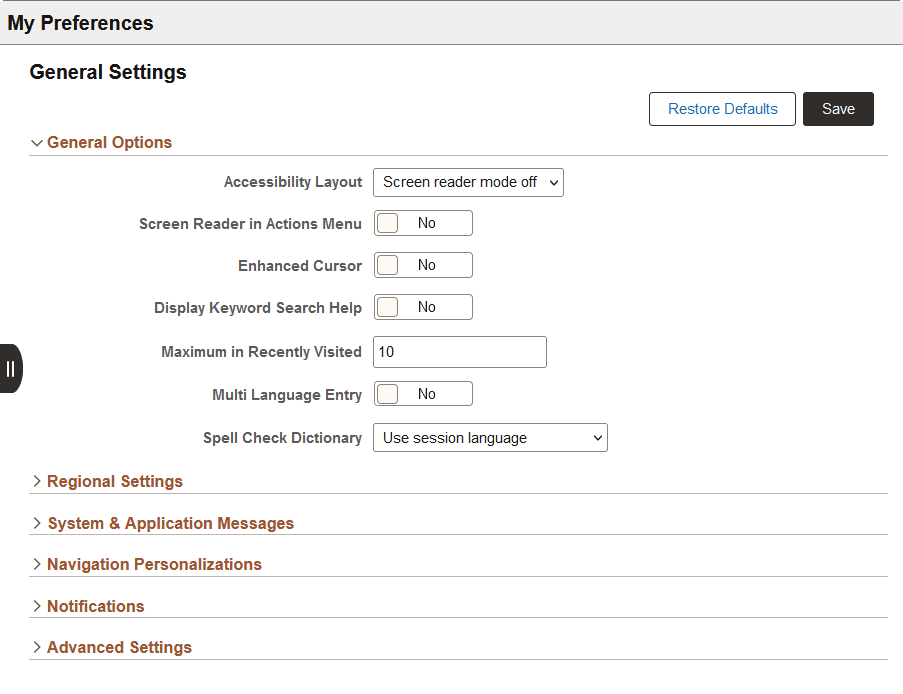Turn on Display Keyword Search Help
Viewport: 903px width, 694px height.
click(423, 307)
